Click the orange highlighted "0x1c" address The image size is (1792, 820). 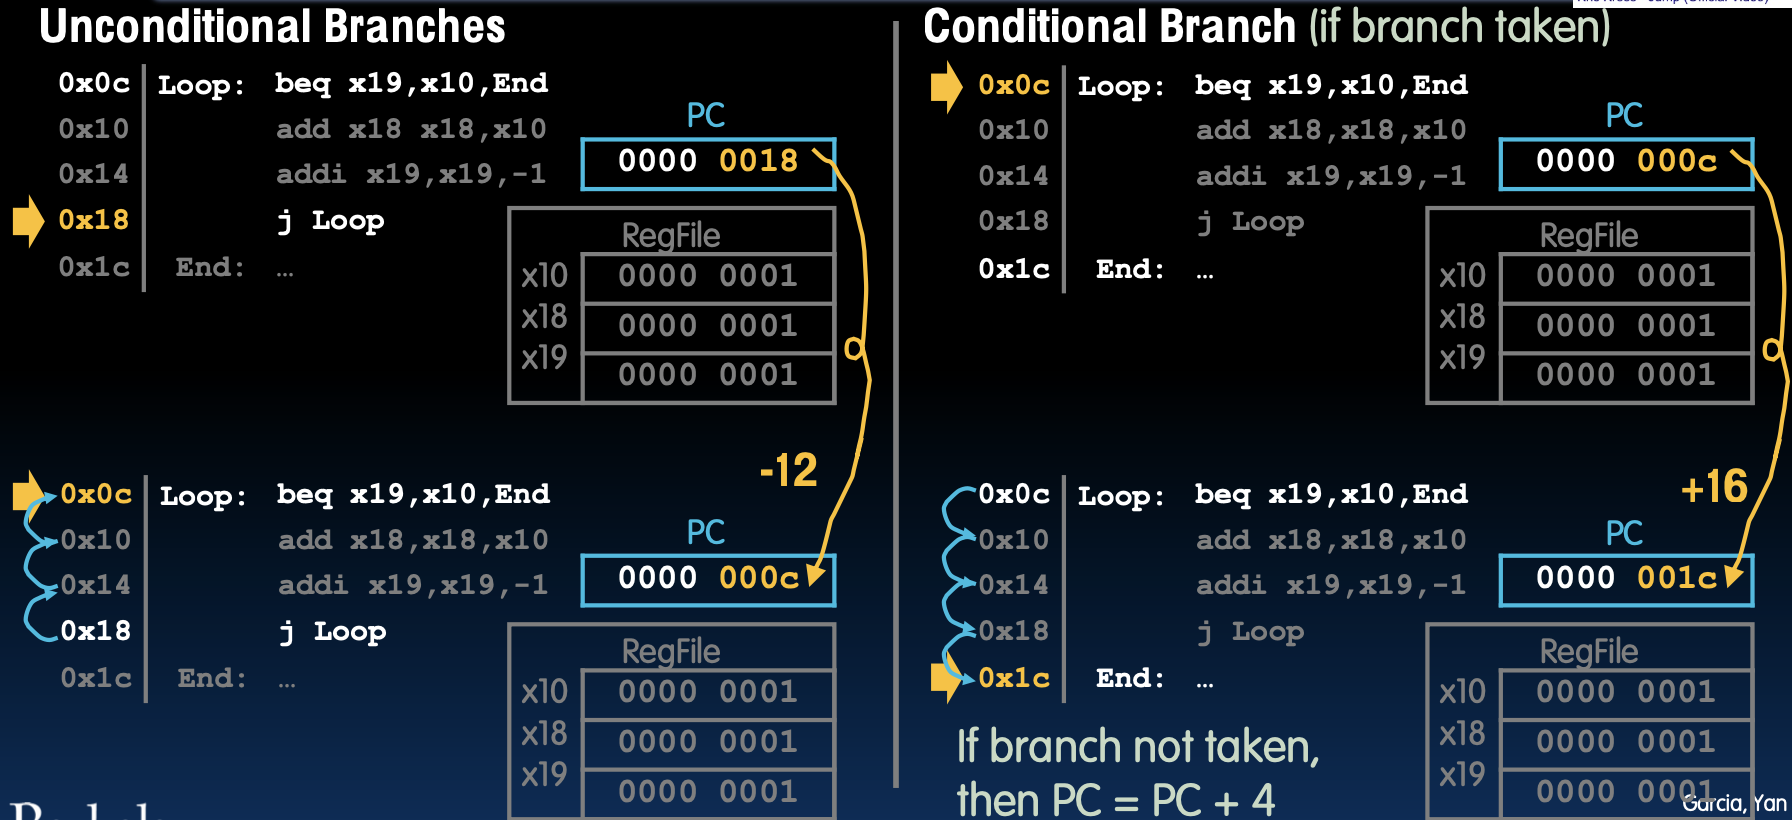tap(1014, 678)
